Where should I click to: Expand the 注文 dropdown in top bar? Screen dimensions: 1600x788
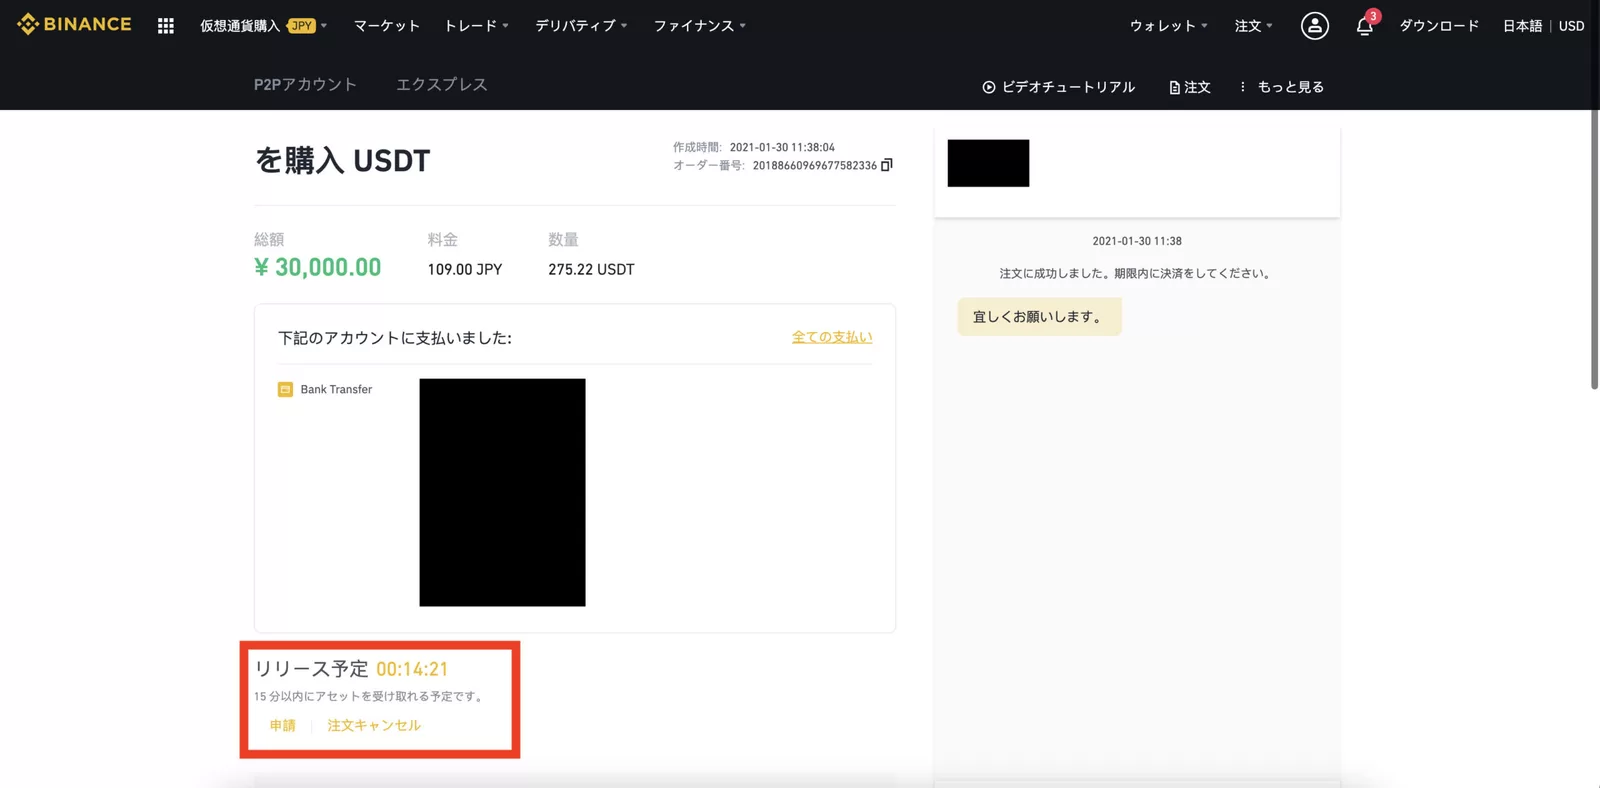click(x=1254, y=26)
